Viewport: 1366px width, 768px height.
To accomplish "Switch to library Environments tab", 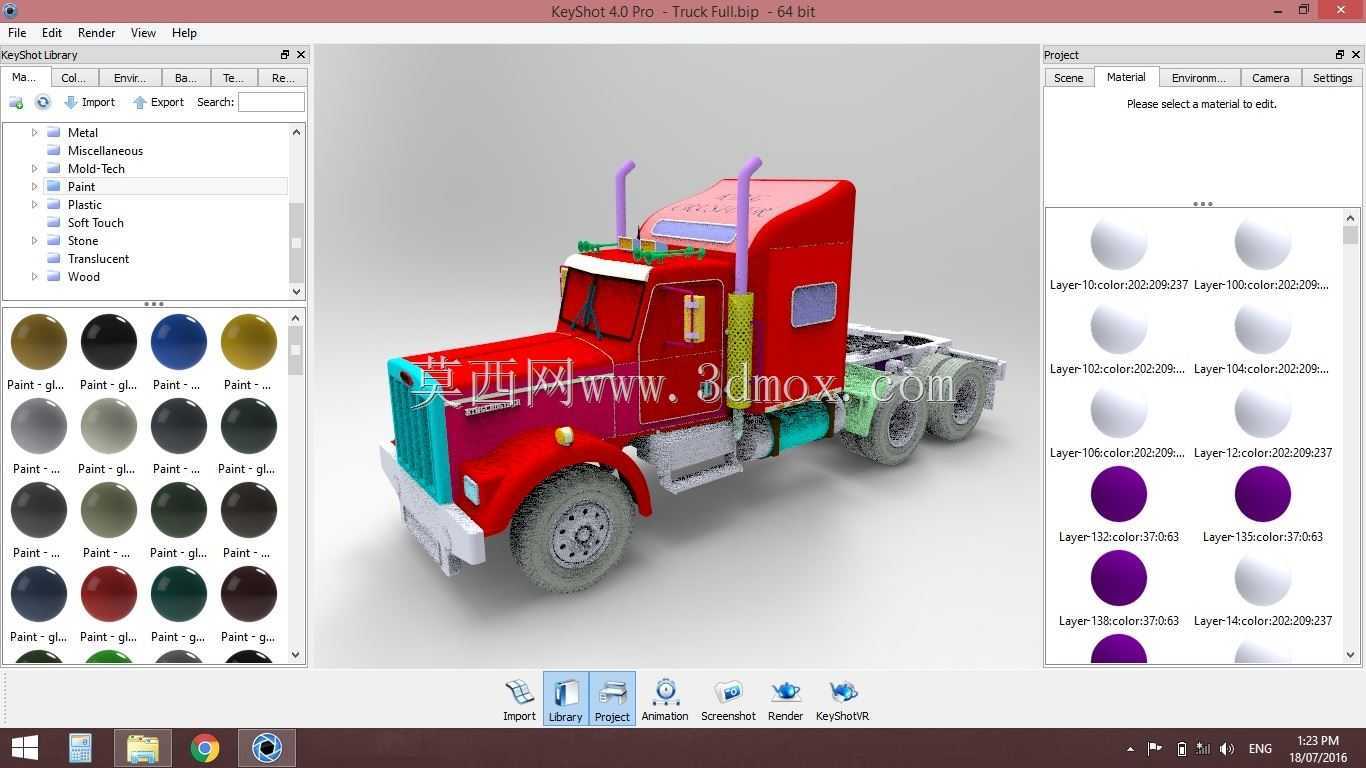I will [130, 78].
